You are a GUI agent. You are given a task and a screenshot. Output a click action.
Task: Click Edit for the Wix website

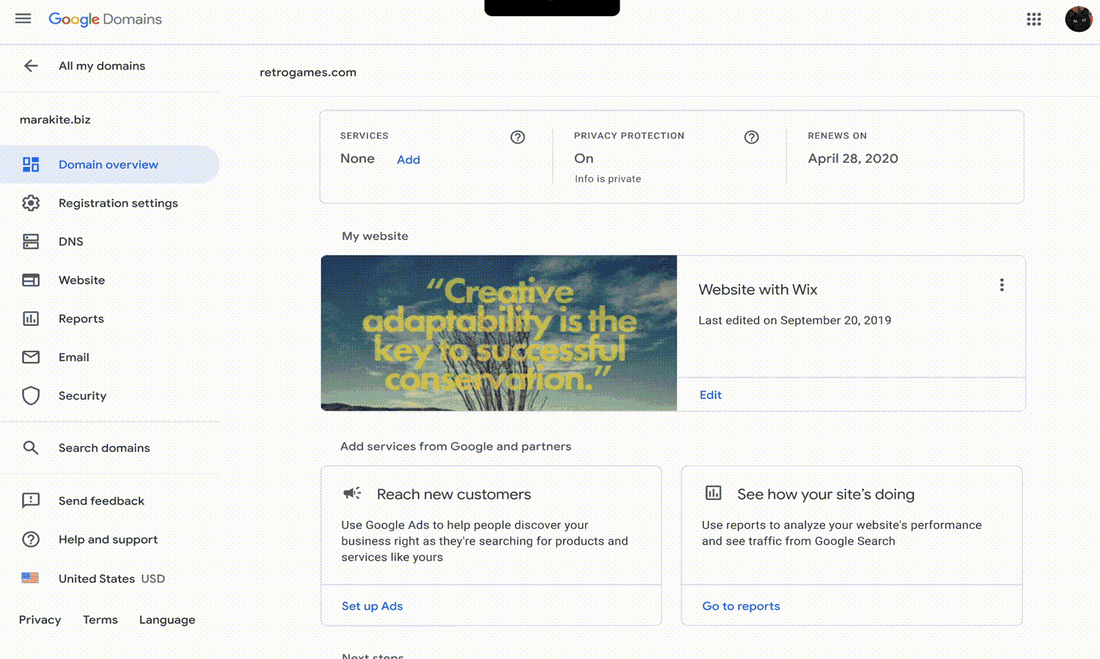pyautogui.click(x=710, y=394)
